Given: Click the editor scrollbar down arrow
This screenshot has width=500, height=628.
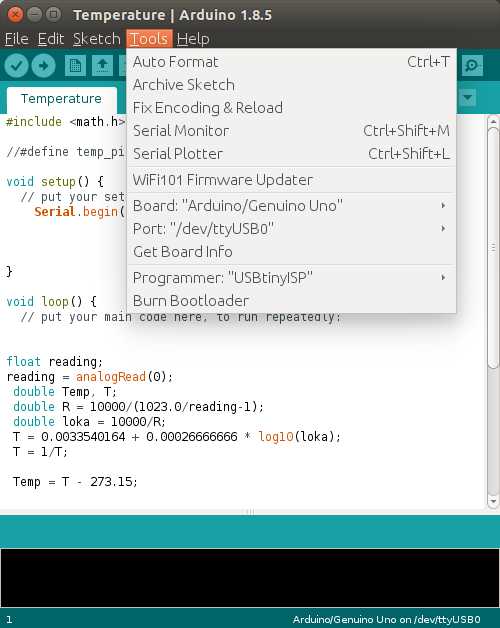Looking at the screenshot, I should point(493,501).
